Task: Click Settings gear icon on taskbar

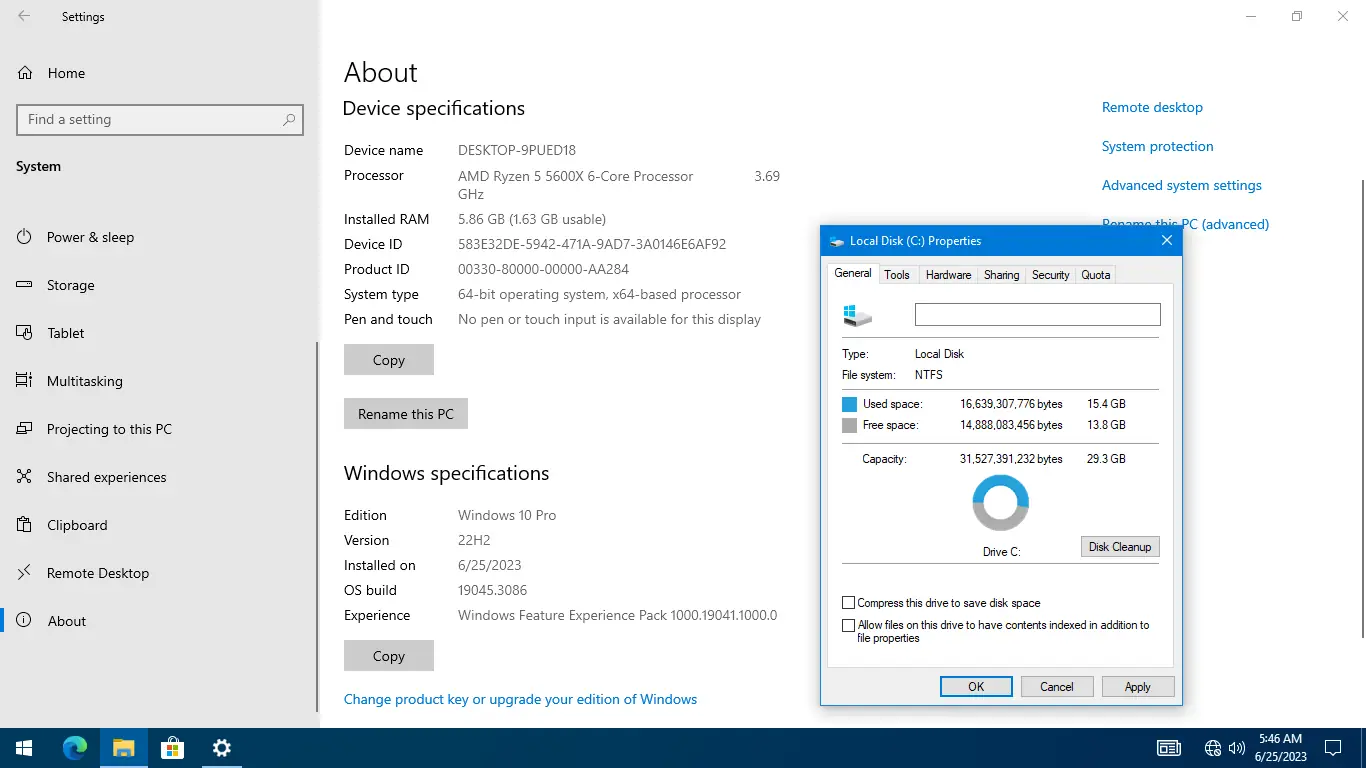Action: (221, 748)
